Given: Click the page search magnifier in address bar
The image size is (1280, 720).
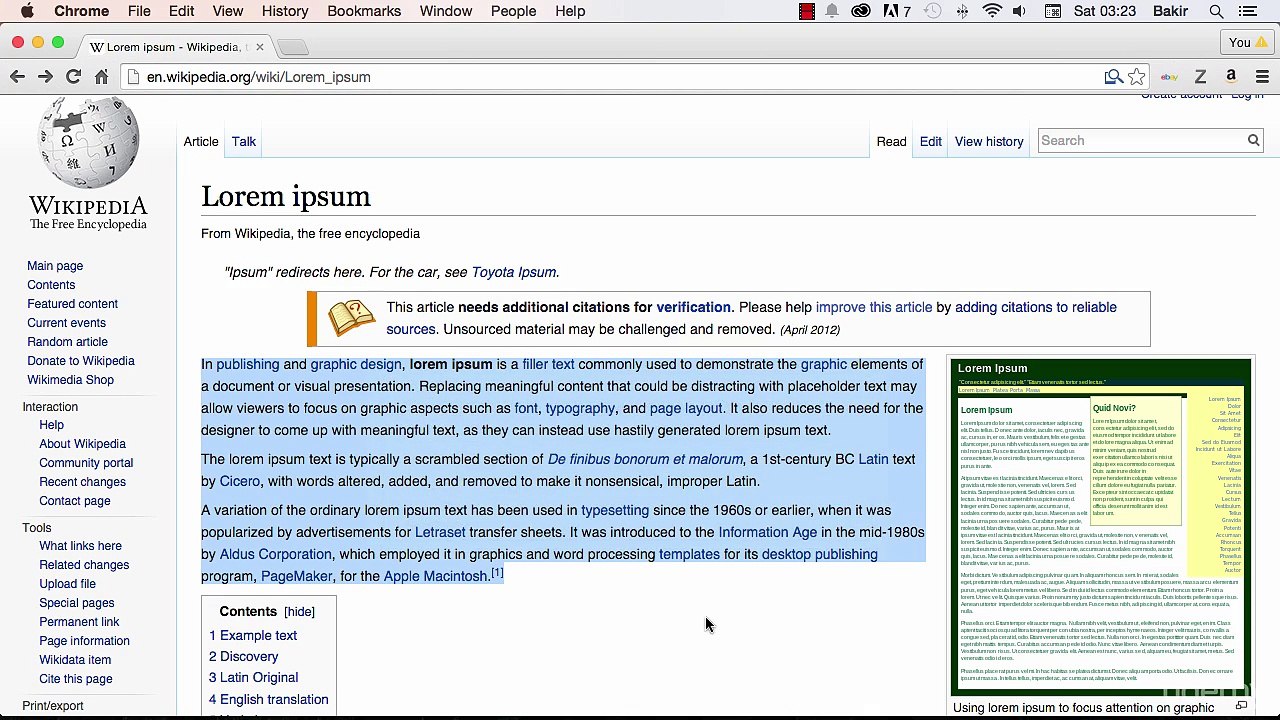Looking at the screenshot, I should (1113, 77).
